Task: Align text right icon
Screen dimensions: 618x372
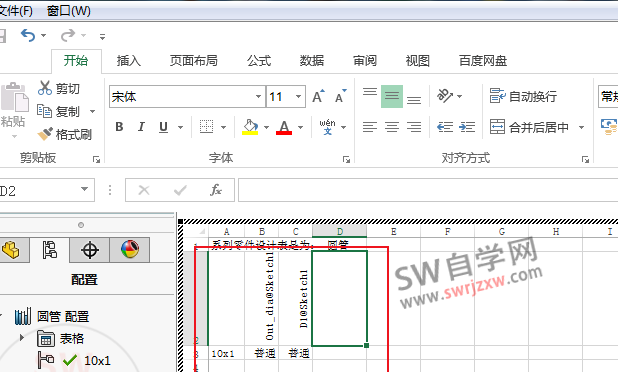Action: click(414, 127)
